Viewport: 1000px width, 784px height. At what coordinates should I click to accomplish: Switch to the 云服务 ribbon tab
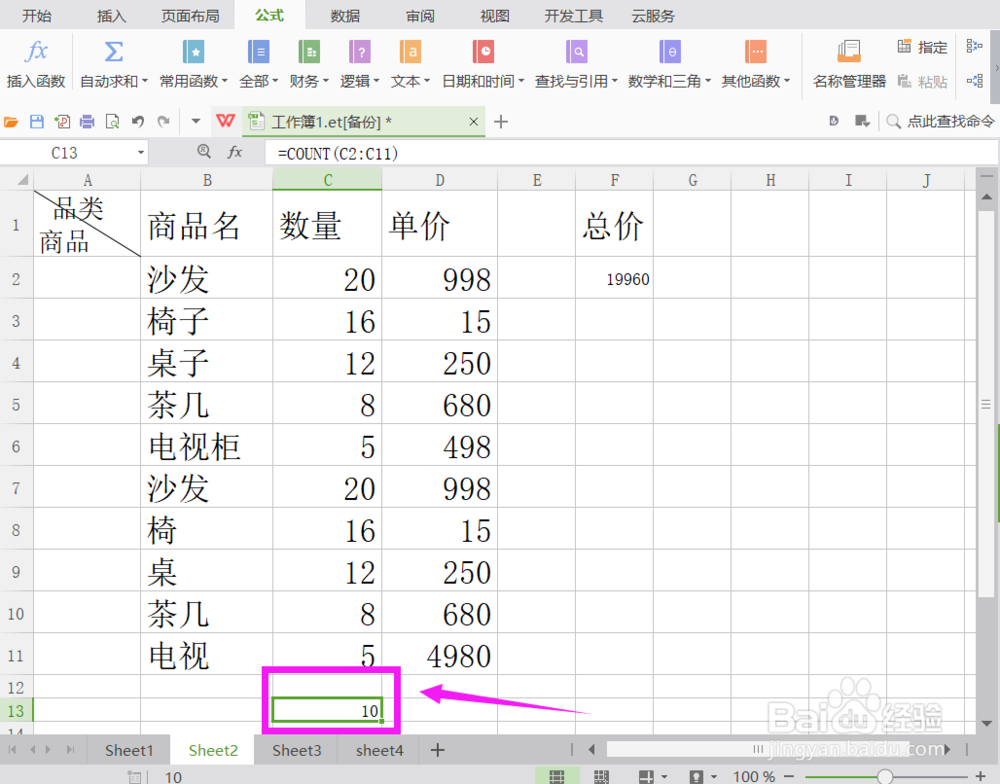coord(652,15)
